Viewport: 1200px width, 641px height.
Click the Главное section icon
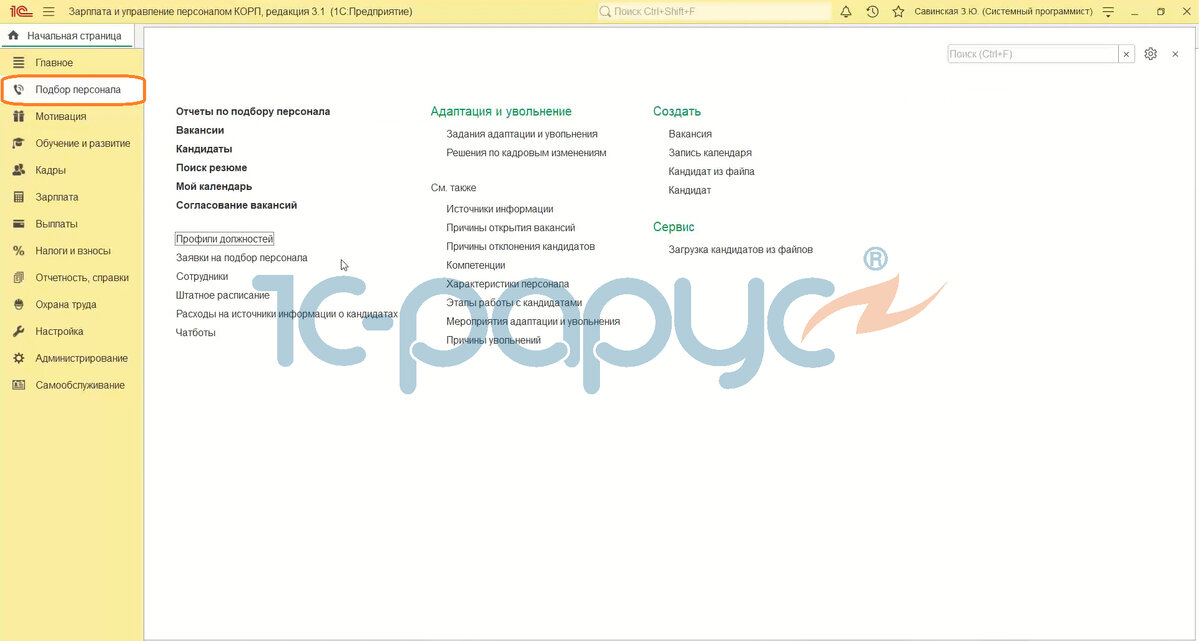tap(18, 63)
